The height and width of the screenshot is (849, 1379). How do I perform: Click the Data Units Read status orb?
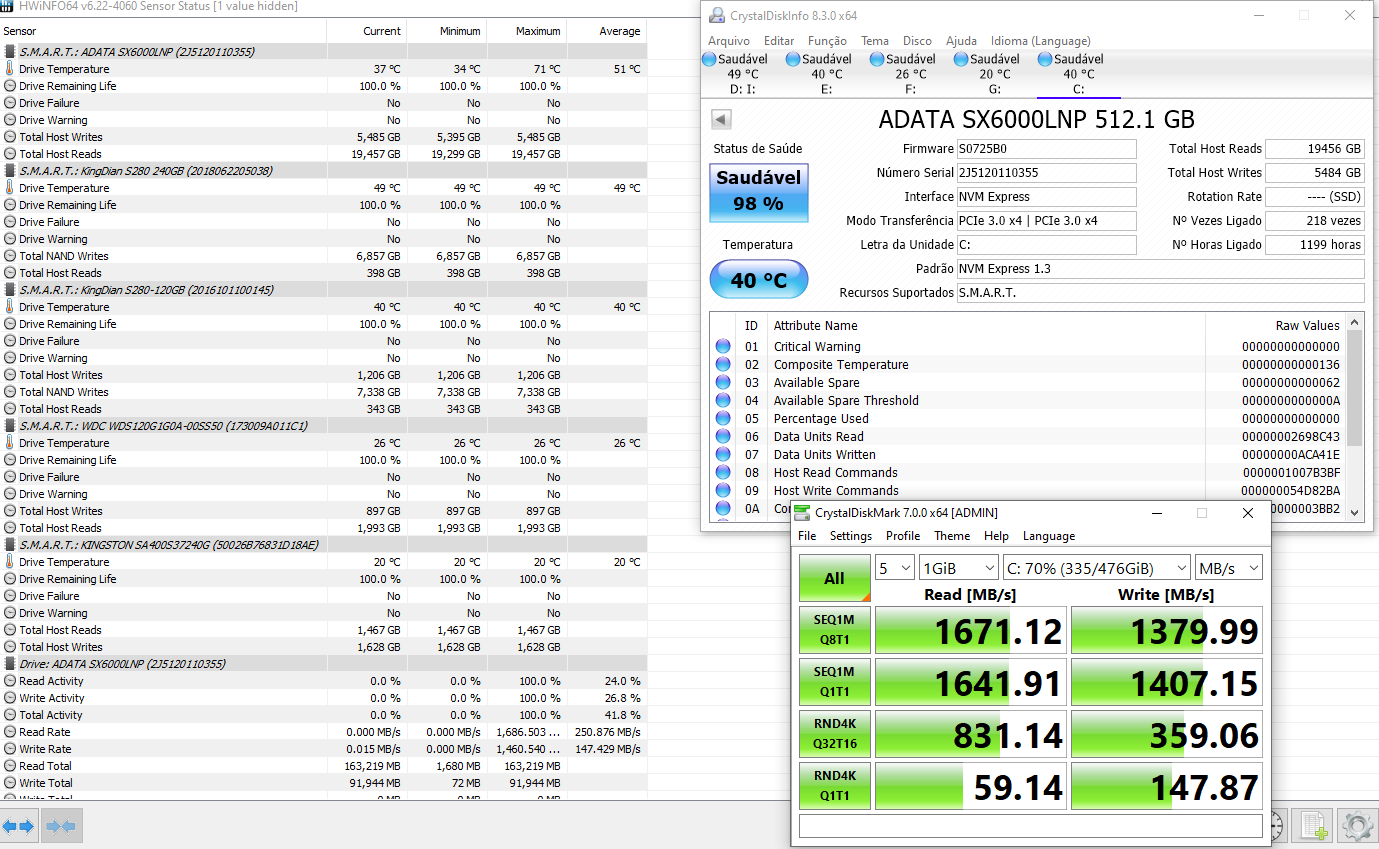[x=723, y=437]
